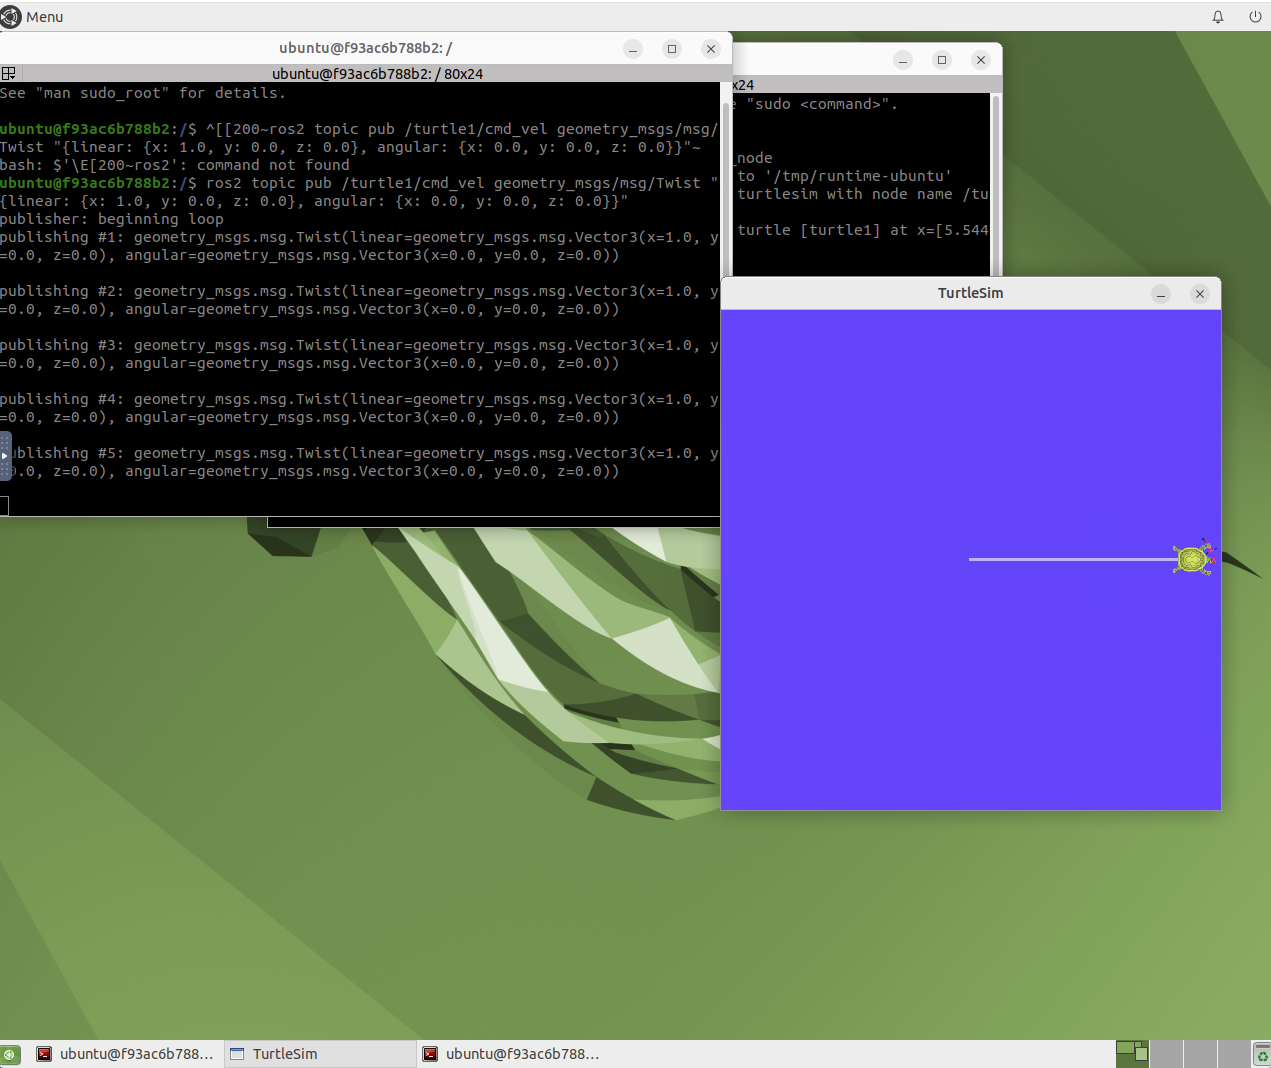The height and width of the screenshot is (1068, 1271).
Task: Open the terminal layout grid icon dropdown
Action: click(x=8, y=73)
